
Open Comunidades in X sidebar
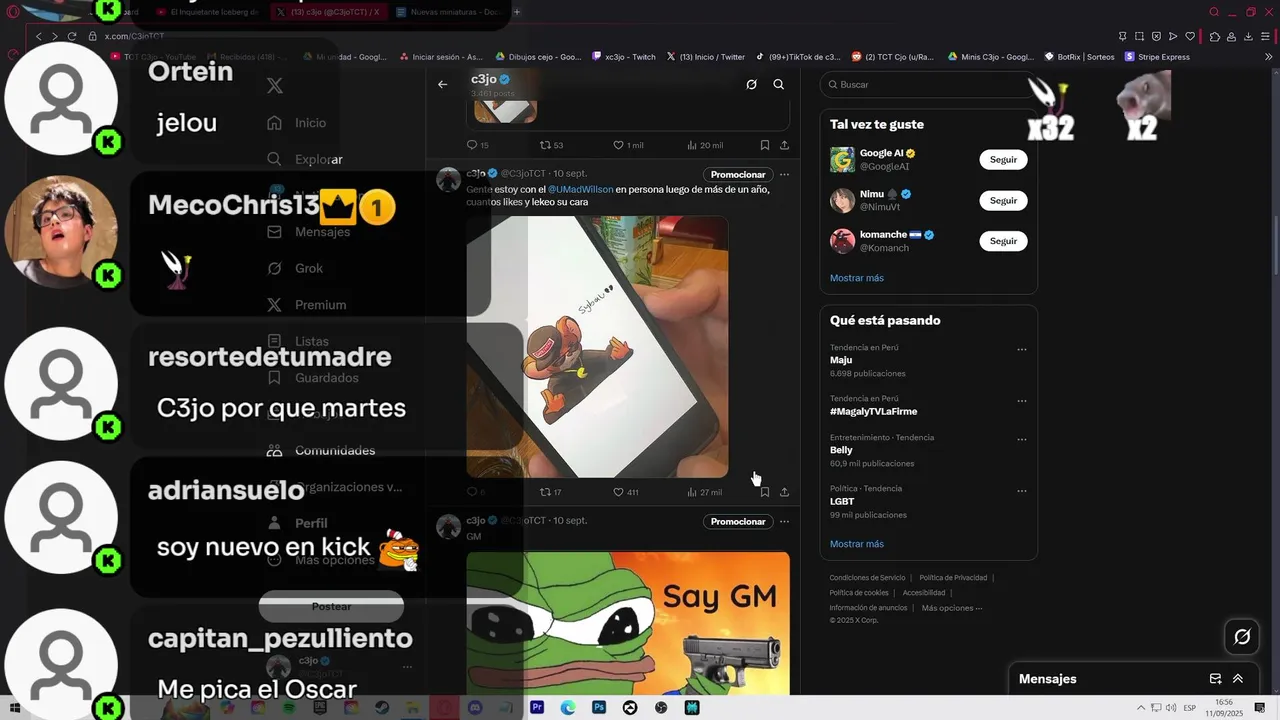pyautogui.click(x=320, y=451)
